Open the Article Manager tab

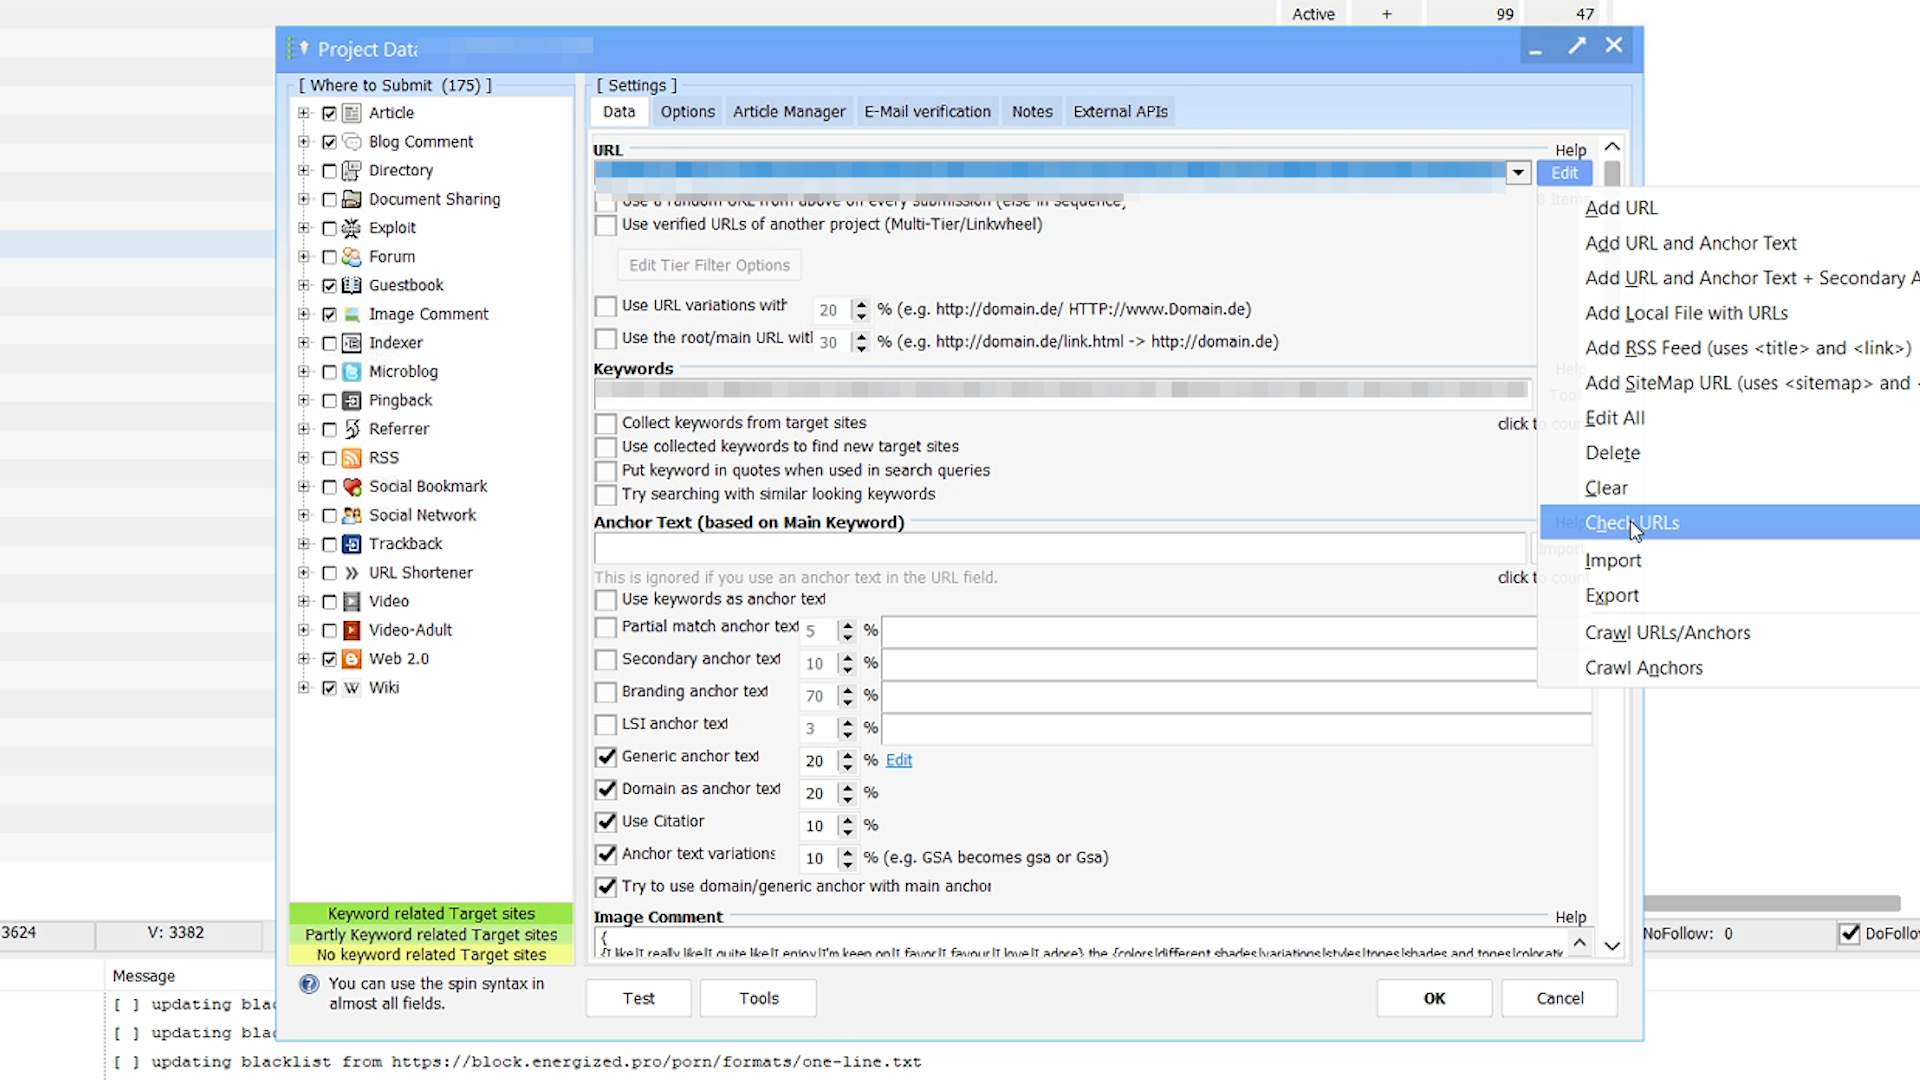coord(789,112)
